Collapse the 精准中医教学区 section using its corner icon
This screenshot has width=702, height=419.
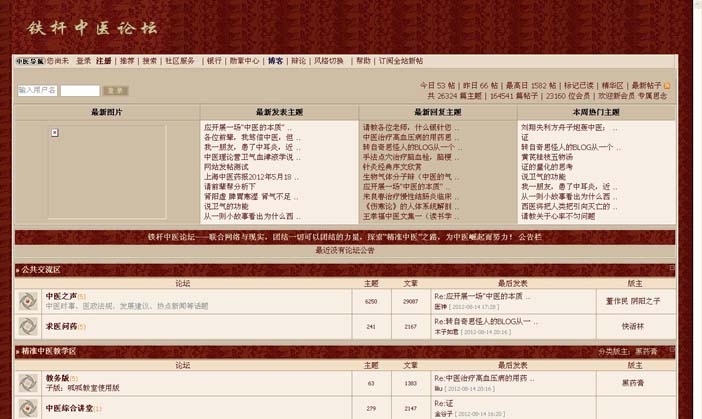672,349
